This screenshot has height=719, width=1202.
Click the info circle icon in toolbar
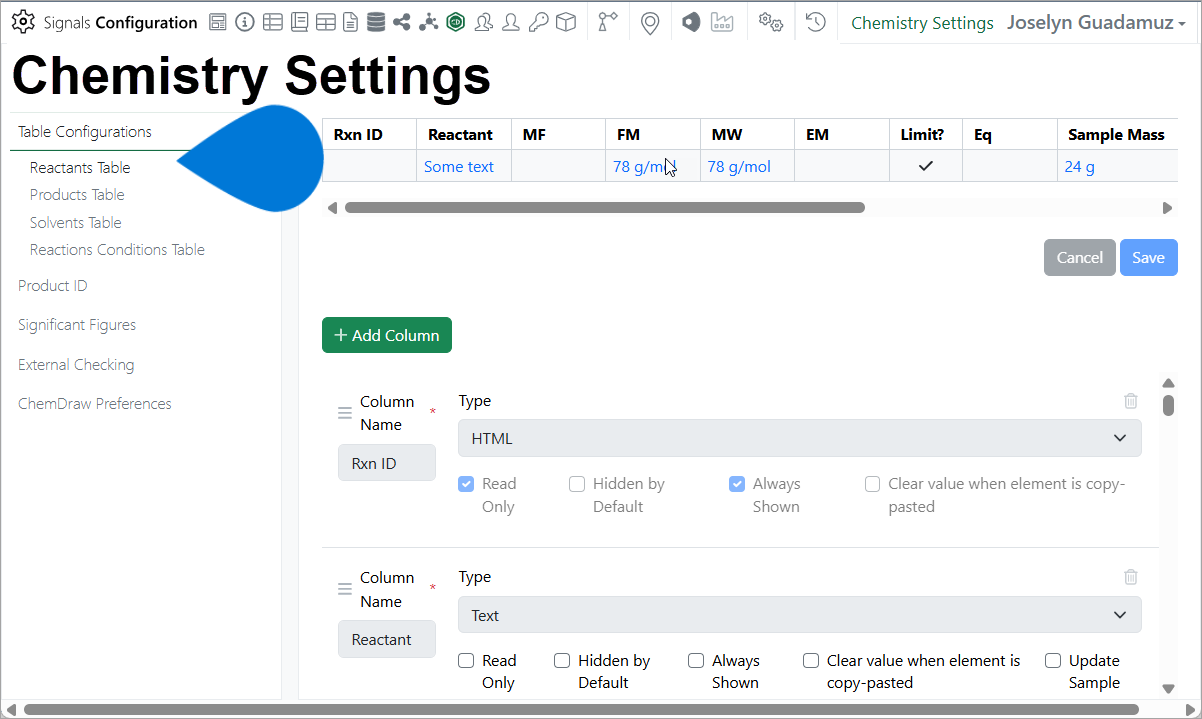pyautogui.click(x=245, y=22)
